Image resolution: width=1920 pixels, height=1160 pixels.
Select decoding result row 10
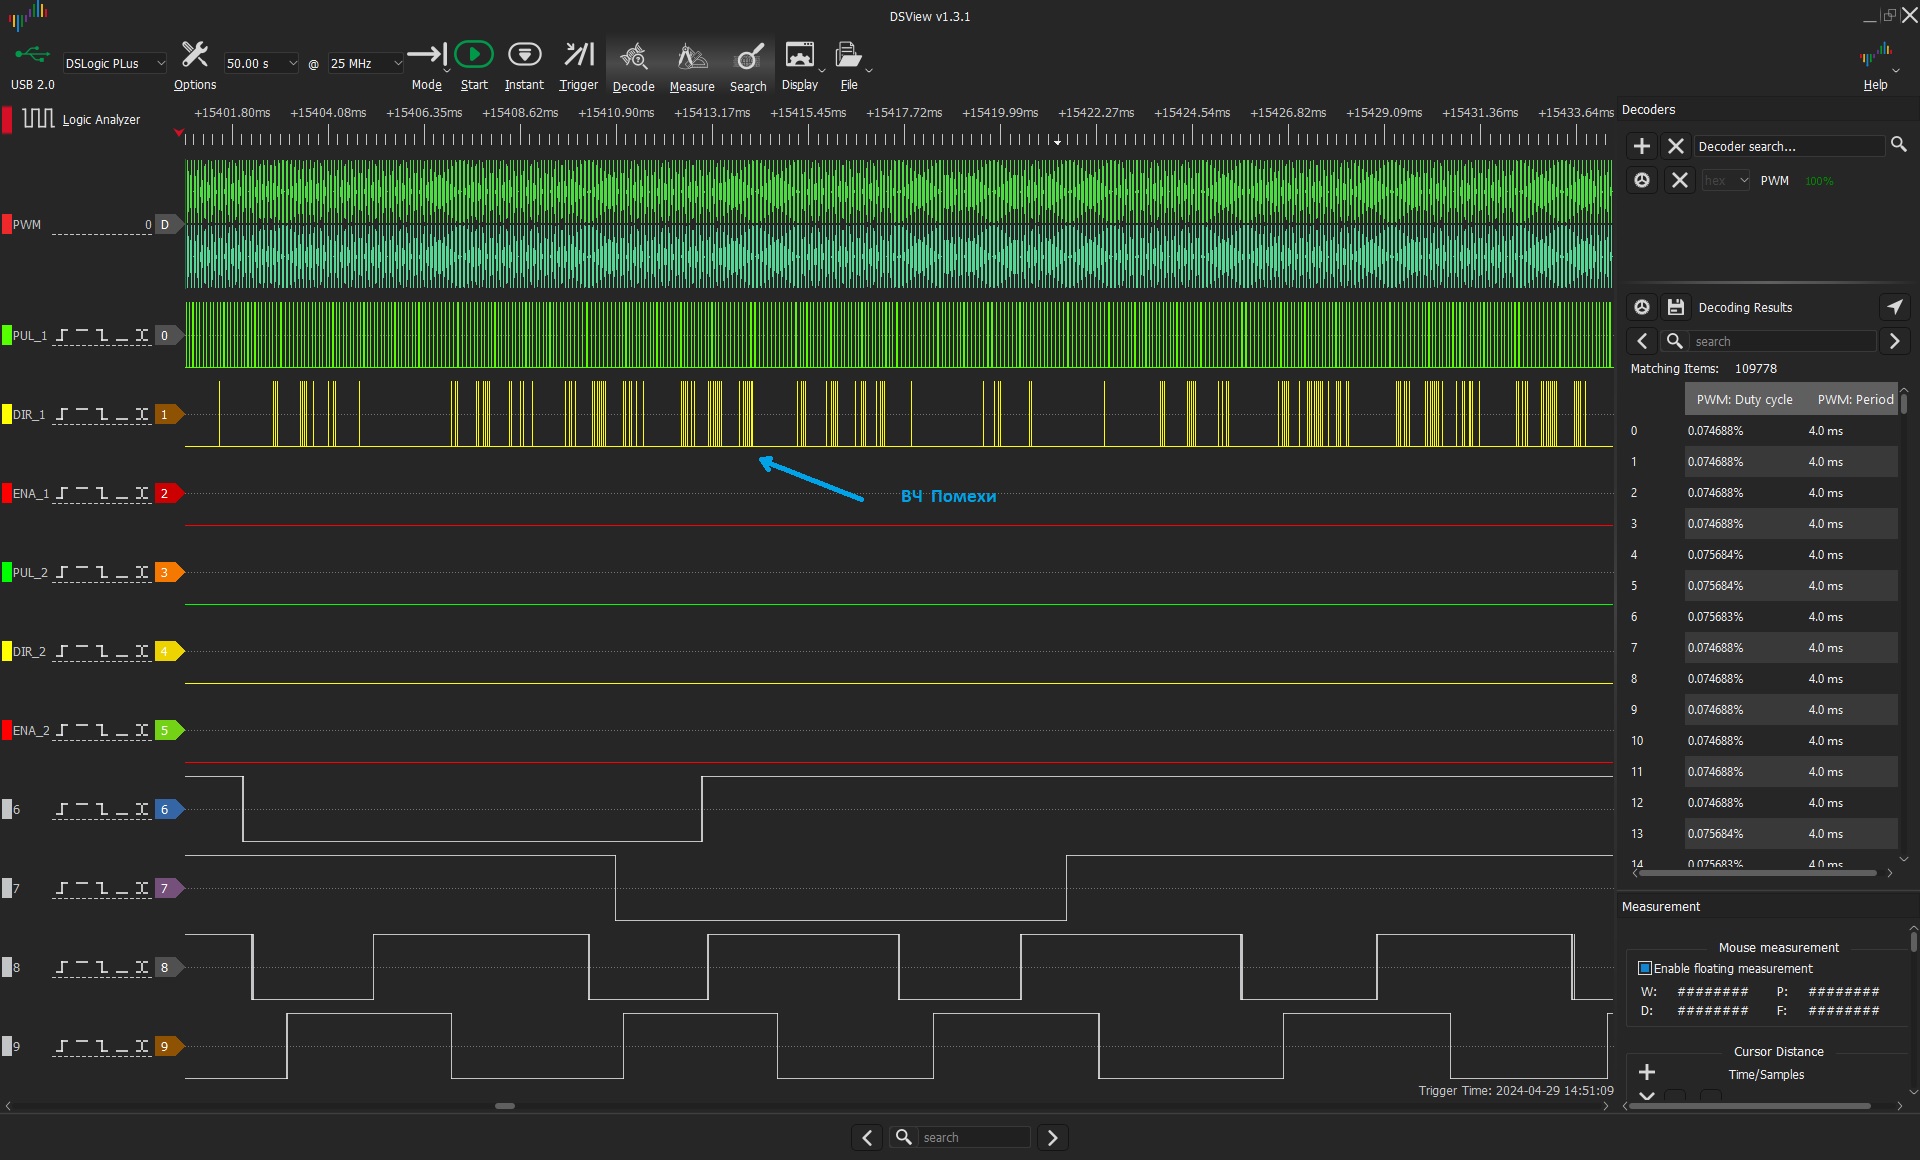point(1762,741)
